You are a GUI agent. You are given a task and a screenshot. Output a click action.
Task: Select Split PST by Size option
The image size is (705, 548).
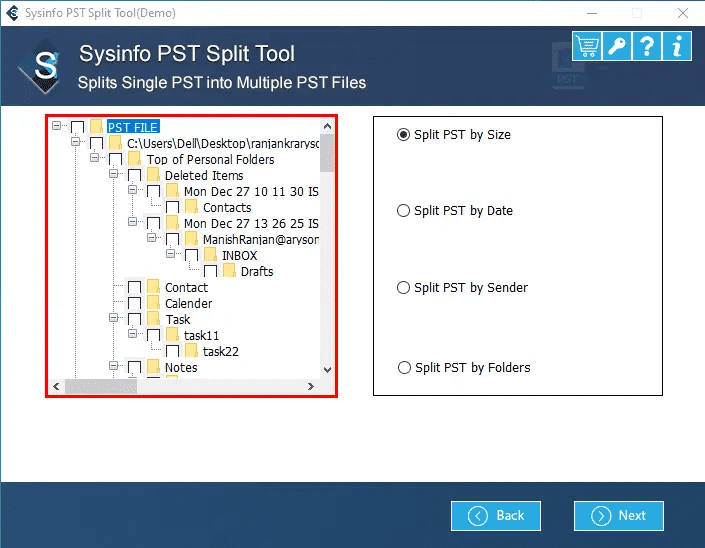point(454,134)
